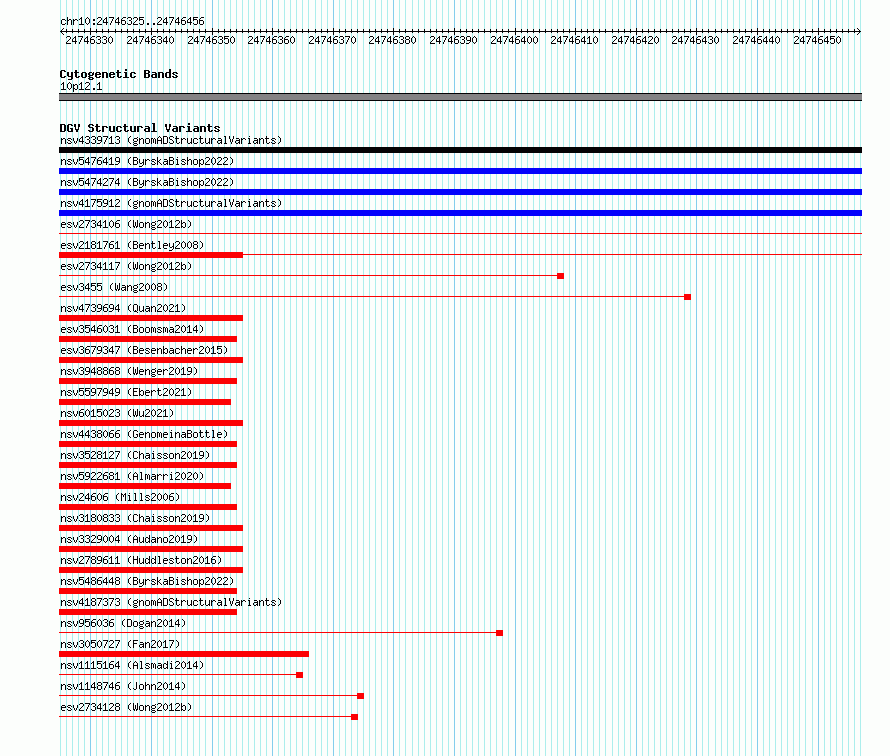The height and width of the screenshot is (756, 890).
Task: Open esv2734128 Wong2012b label
Action: point(126,707)
